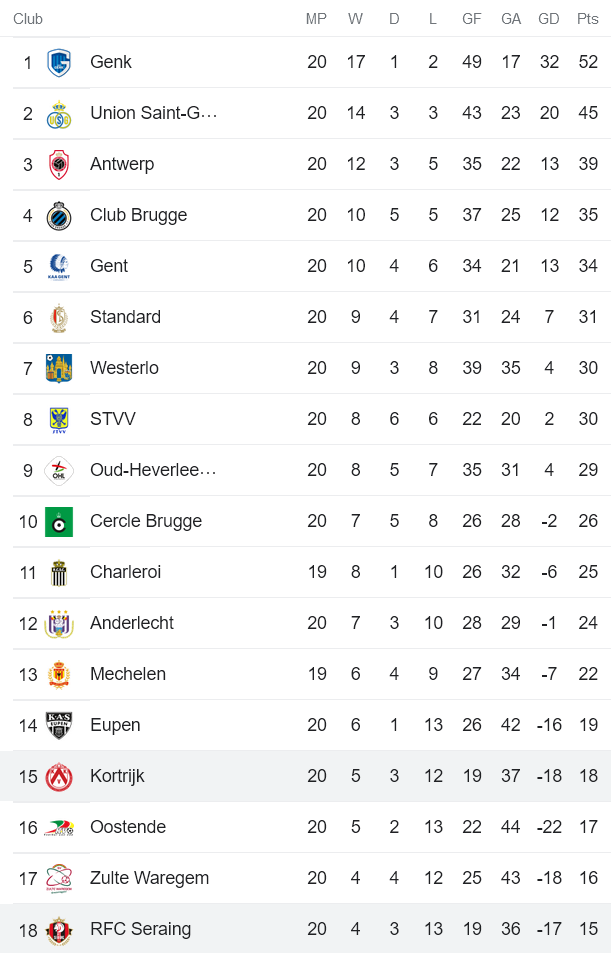Click the Cercle Brugge green logo
611x953 pixels.
(59, 522)
